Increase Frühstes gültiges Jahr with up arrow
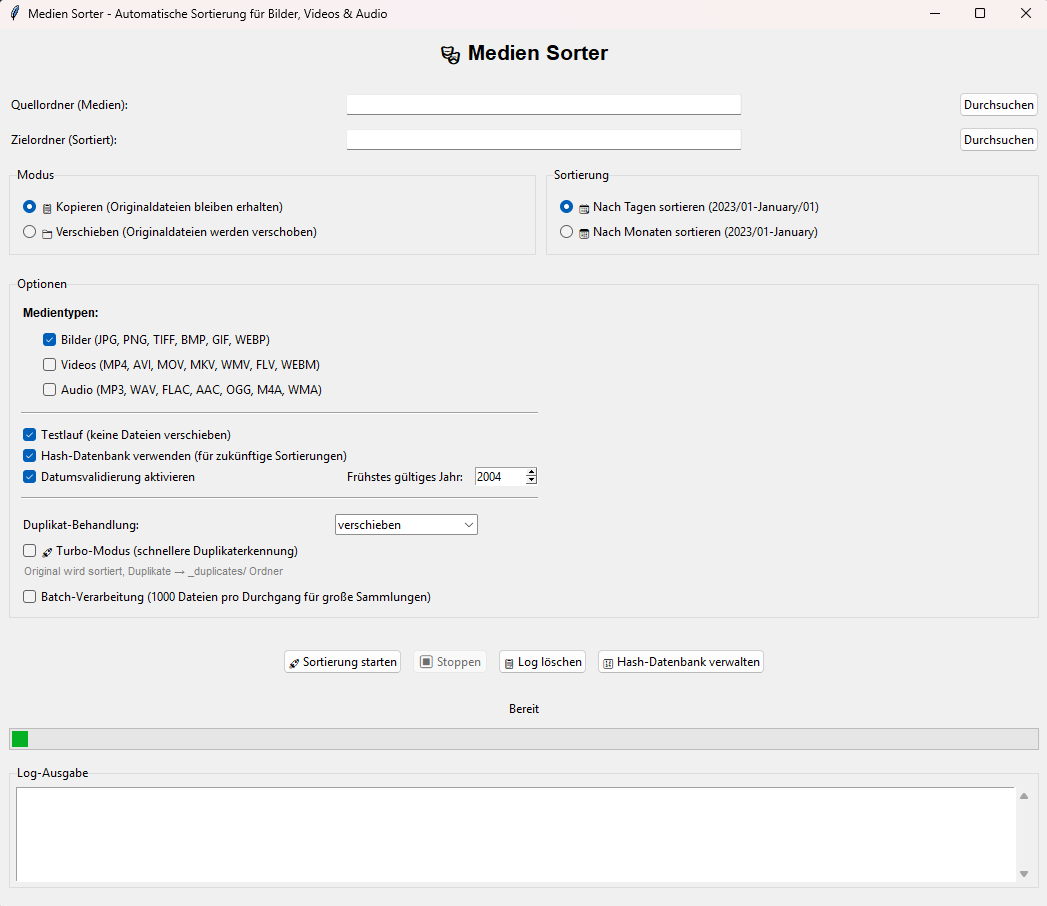 pyautogui.click(x=532, y=471)
